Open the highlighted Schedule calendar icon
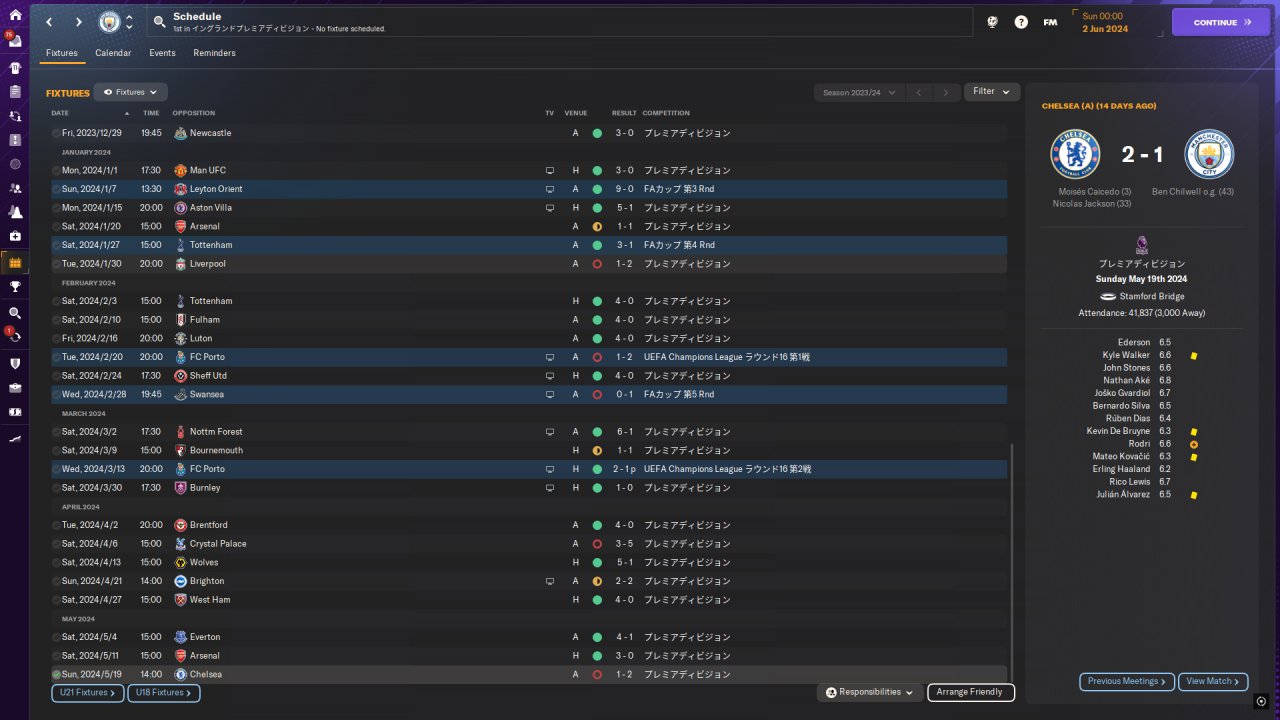The width and height of the screenshot is (1280, 720). pos(15,262)
